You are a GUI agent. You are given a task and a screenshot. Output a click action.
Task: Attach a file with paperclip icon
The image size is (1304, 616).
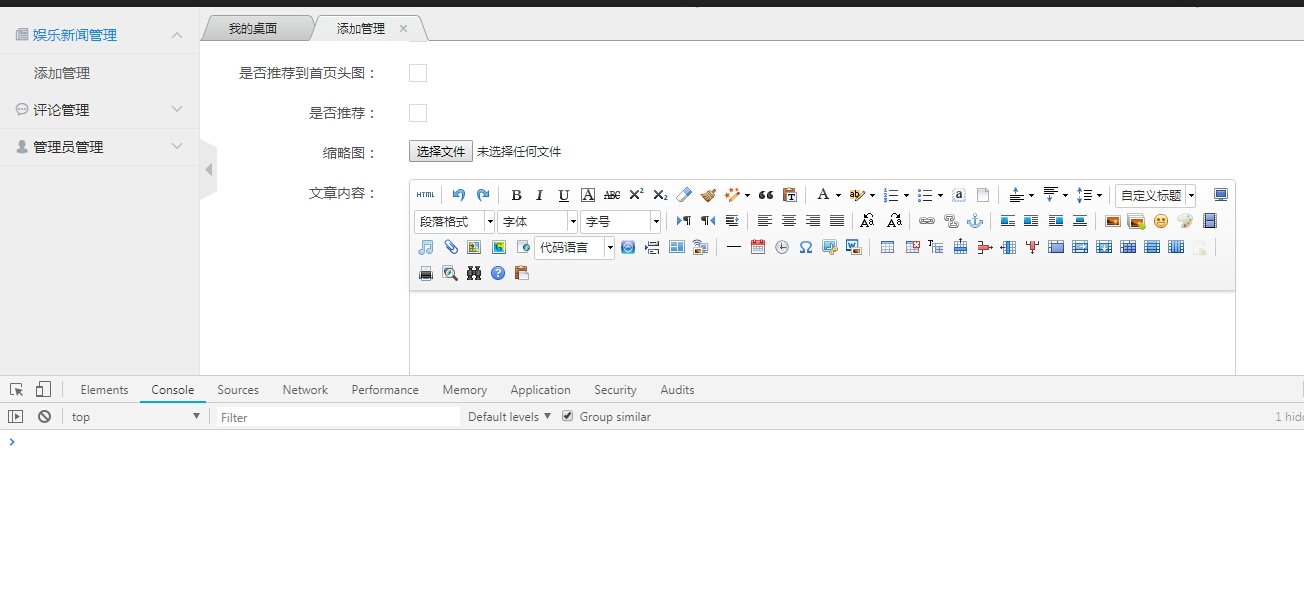tap(451, 247)
